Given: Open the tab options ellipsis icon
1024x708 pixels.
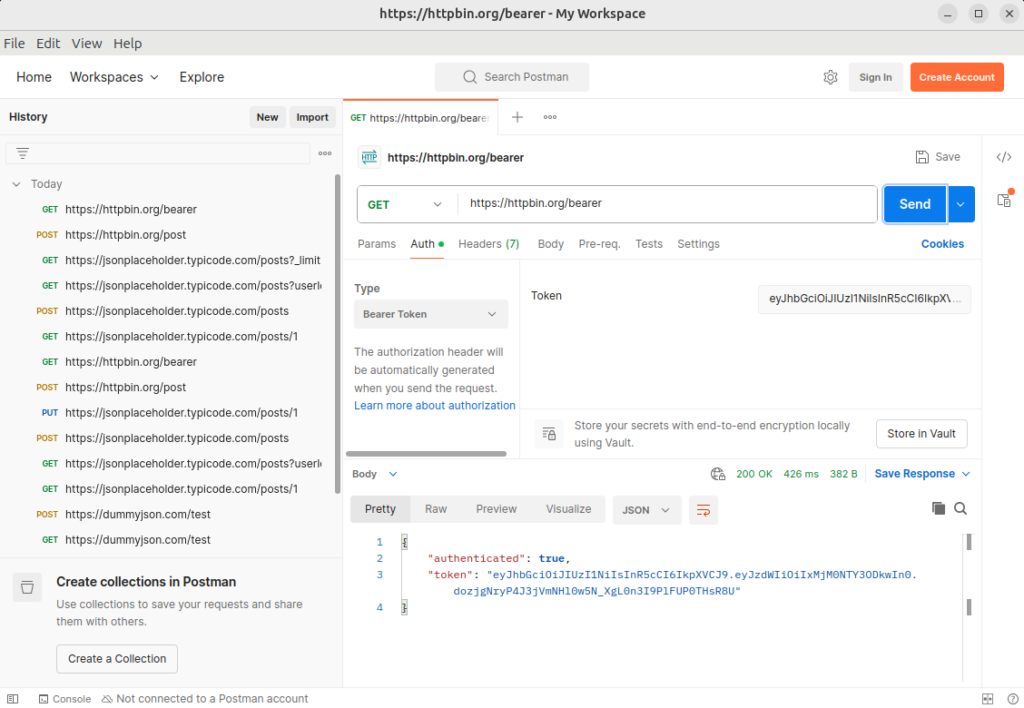Looking at the screenshot, I should point(550,117).
